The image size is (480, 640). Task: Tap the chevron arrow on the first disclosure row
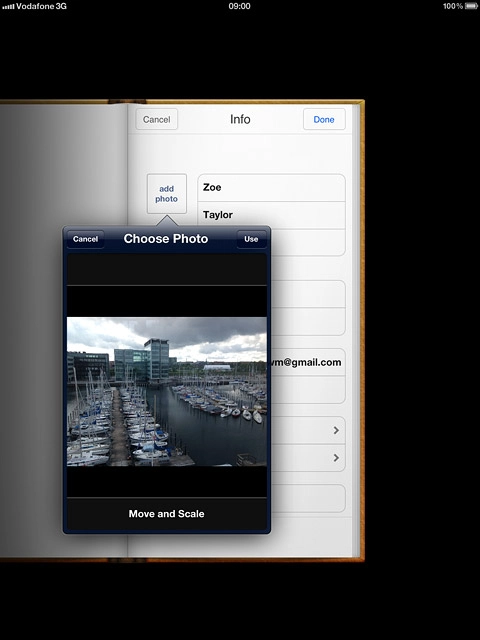(x=336, y=430)
